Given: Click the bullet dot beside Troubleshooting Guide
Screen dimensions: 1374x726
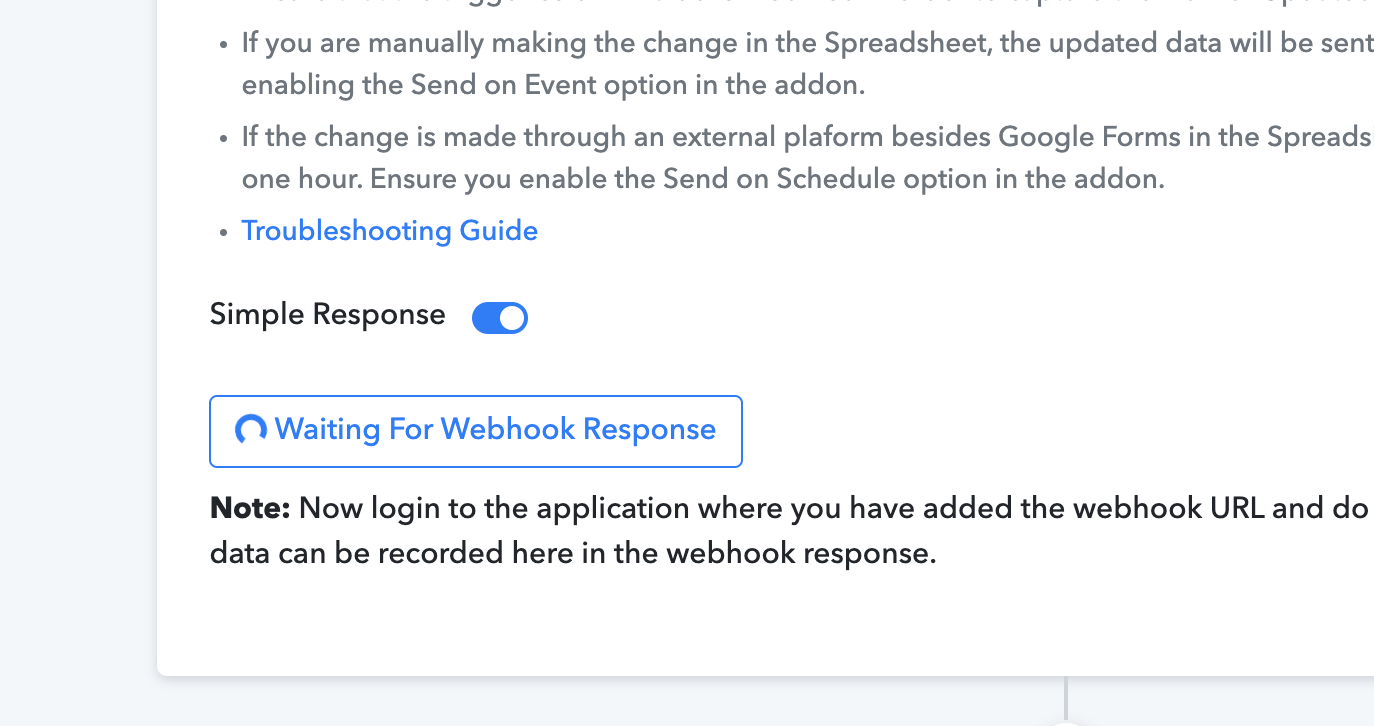Looking at the screenshot, I should tap(224, 233).
